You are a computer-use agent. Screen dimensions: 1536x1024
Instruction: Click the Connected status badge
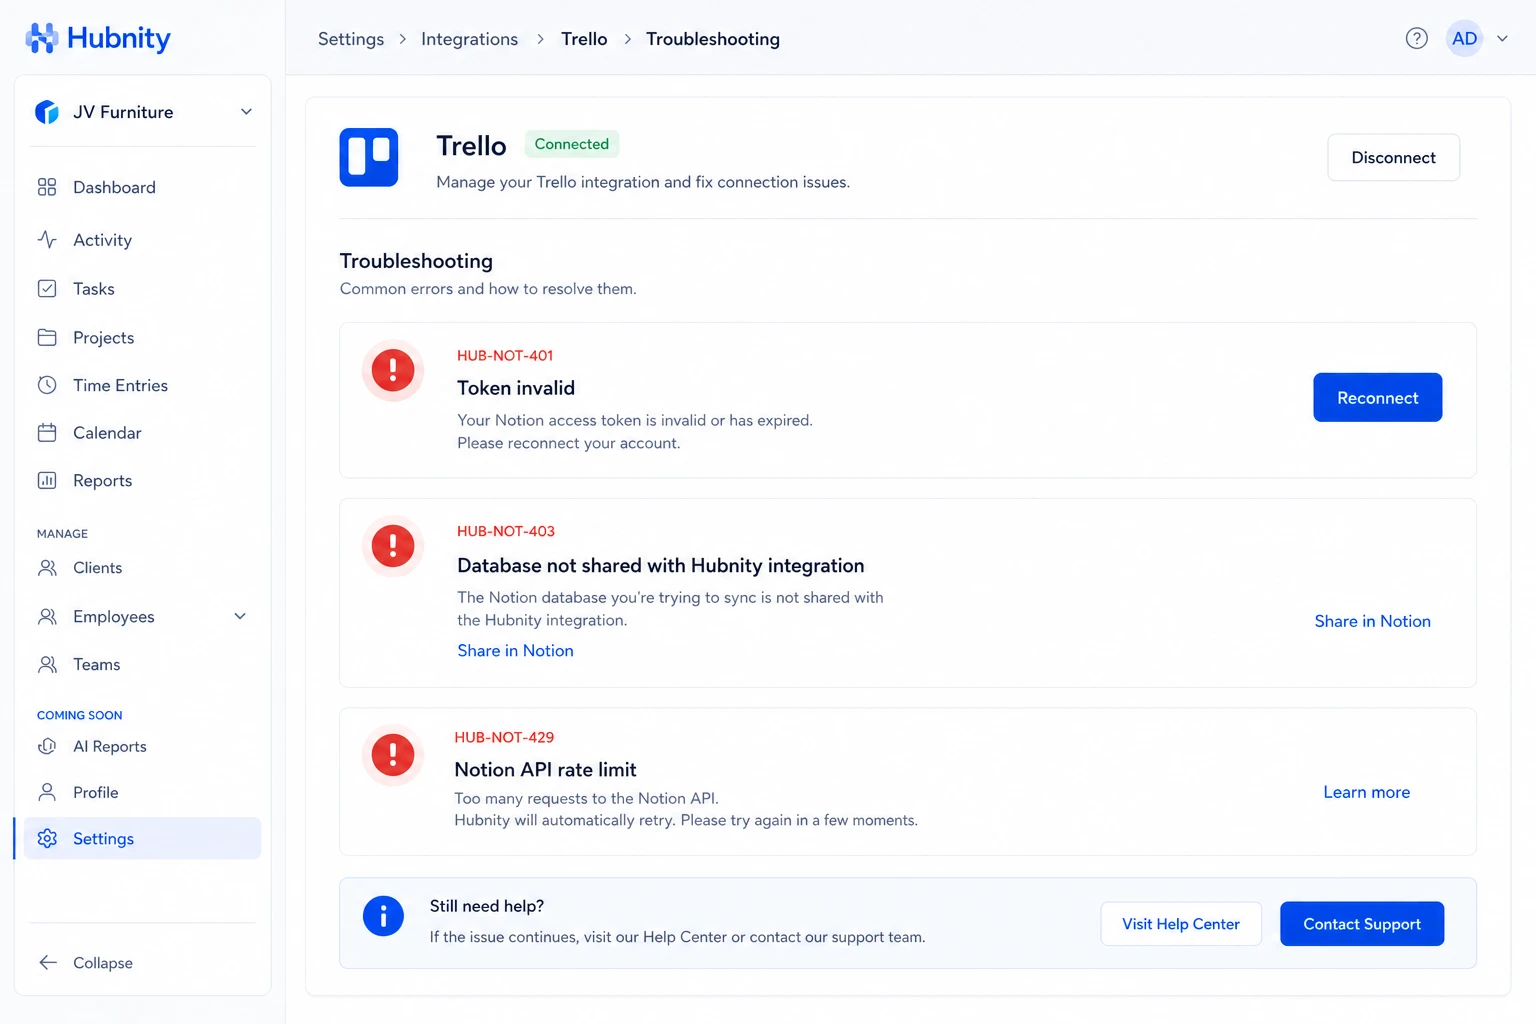click(x=572, y=144)
